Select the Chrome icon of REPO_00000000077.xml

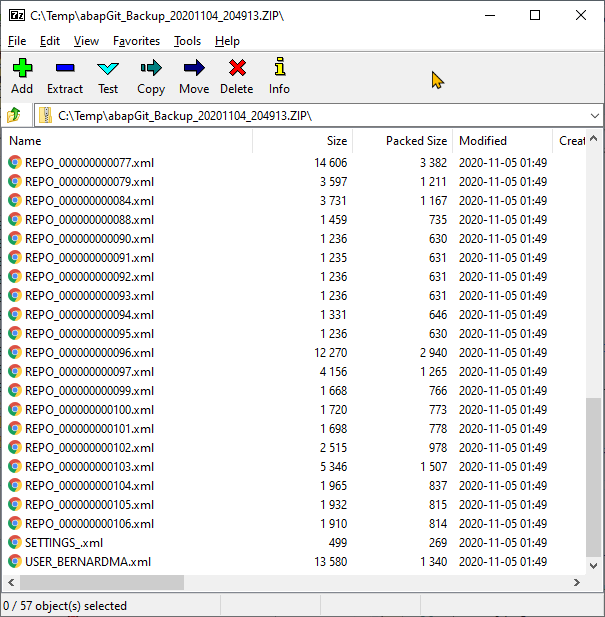(15, 163)
